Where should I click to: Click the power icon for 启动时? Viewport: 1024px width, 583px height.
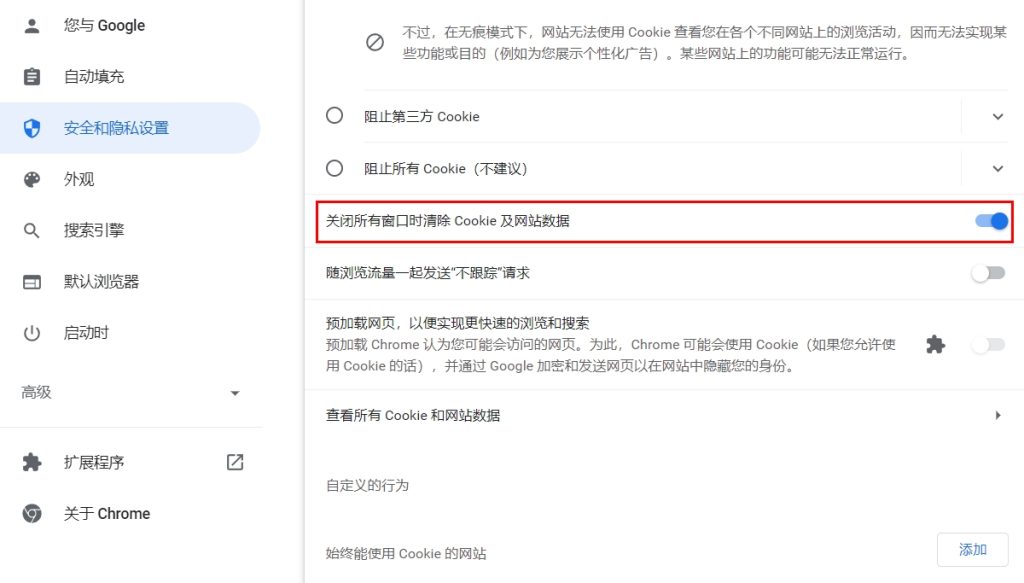31,333
